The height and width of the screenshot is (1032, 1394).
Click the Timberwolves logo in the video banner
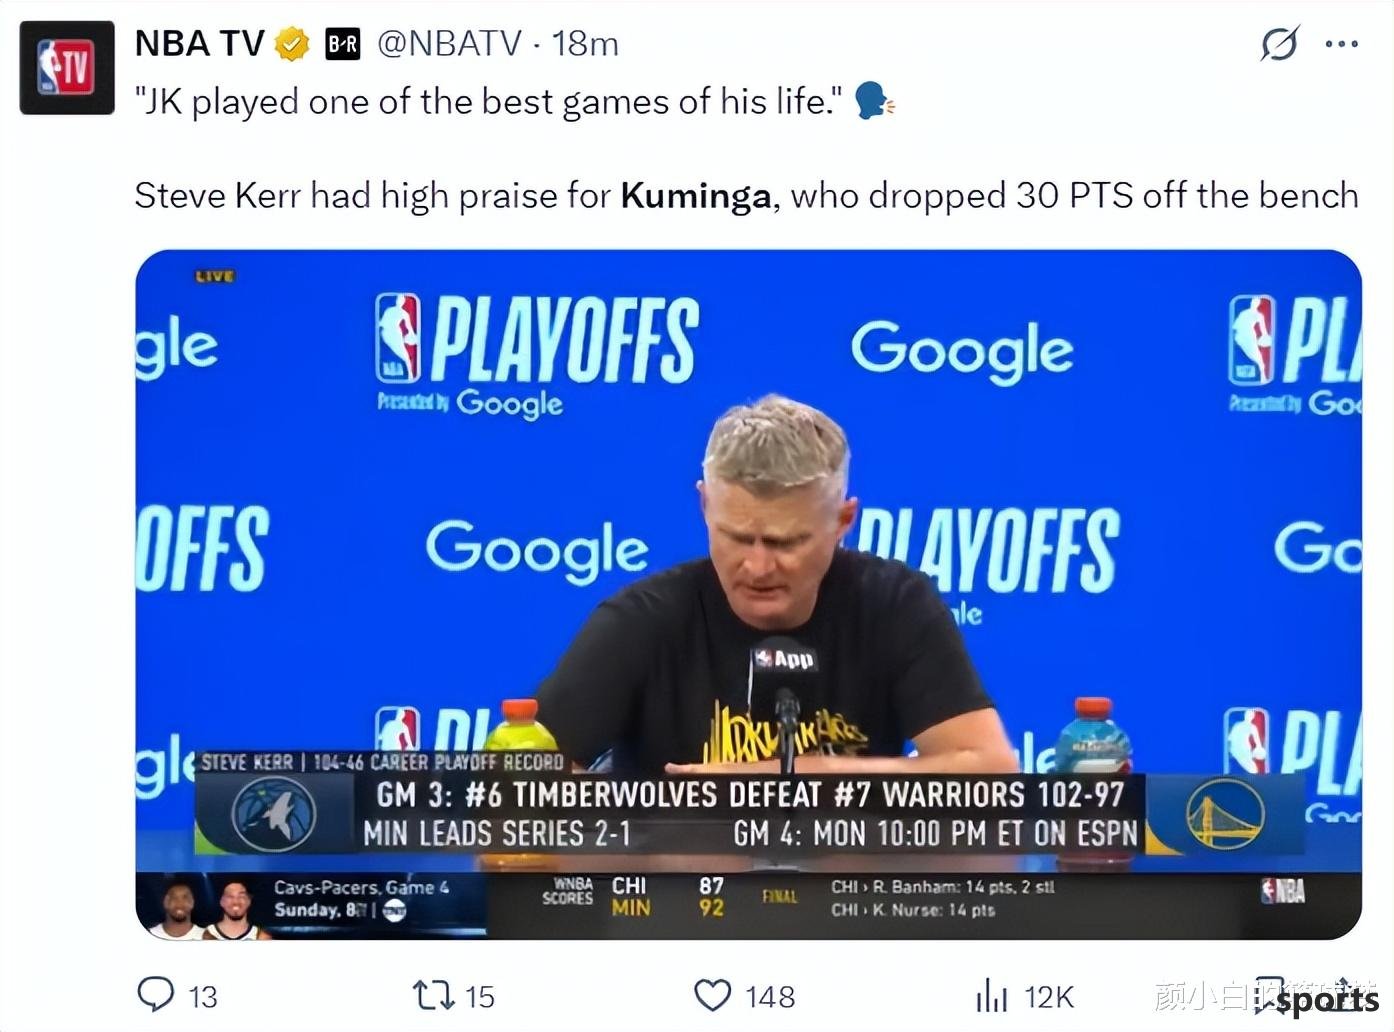point(274,813)
